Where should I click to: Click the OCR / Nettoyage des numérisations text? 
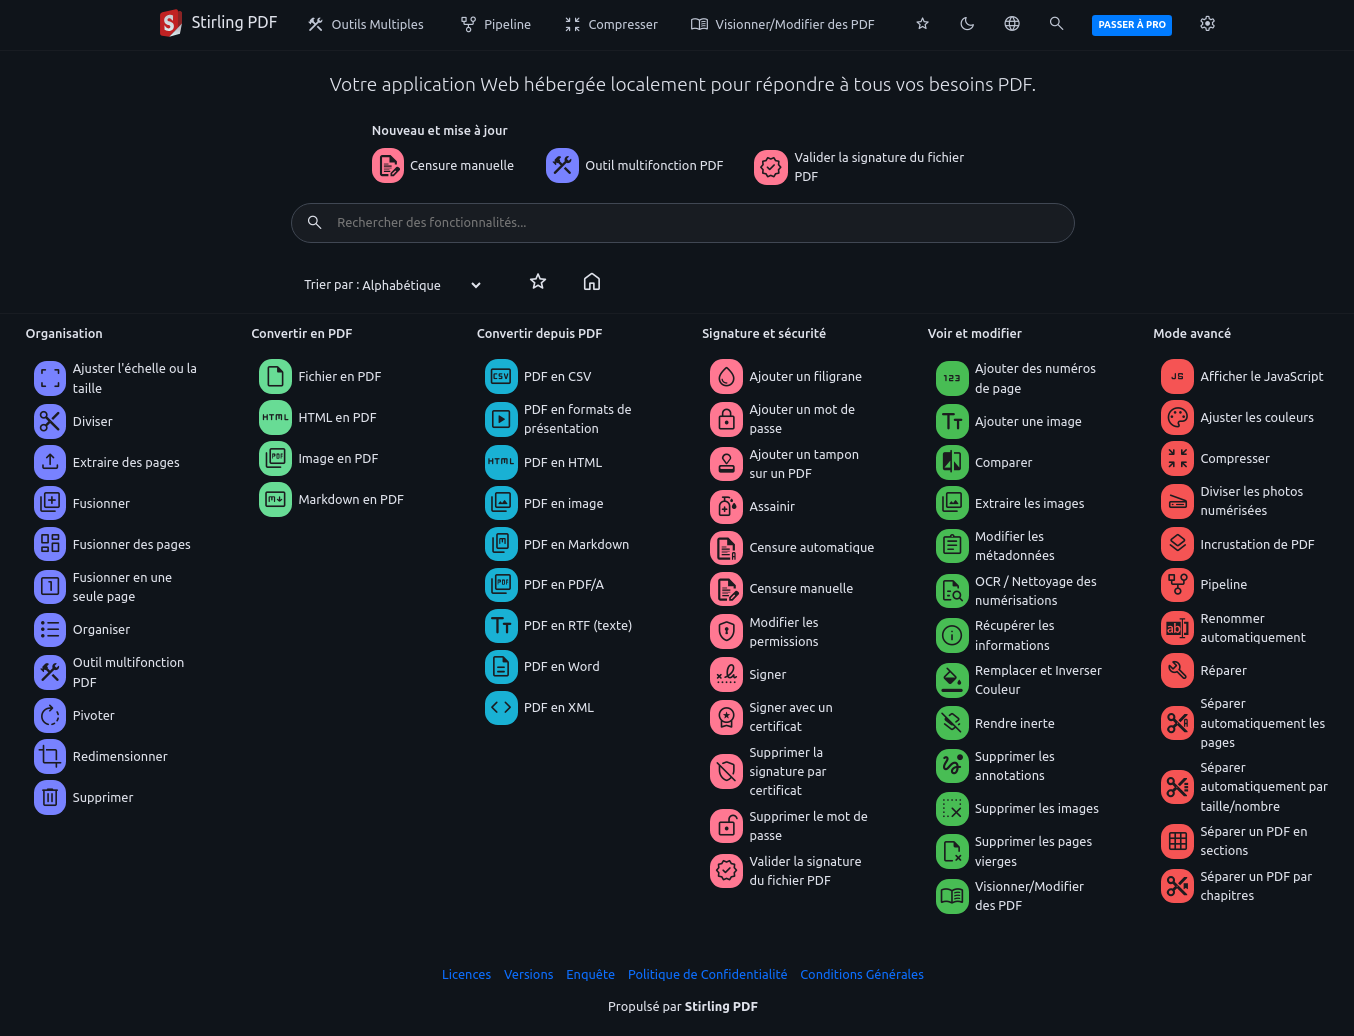(1035, 591)
